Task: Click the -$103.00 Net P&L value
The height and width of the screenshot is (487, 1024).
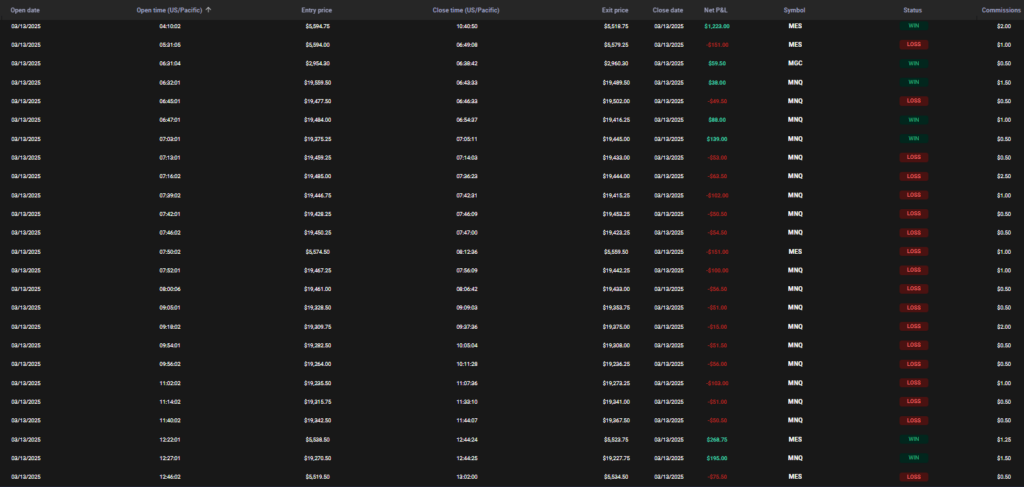Action: click(717, 383)
